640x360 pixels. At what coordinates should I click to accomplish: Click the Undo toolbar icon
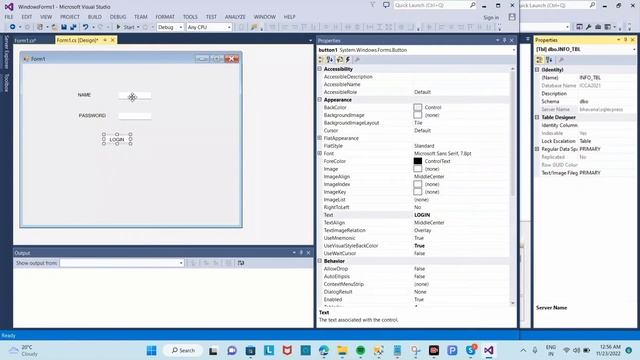click(x=85, y=27)
